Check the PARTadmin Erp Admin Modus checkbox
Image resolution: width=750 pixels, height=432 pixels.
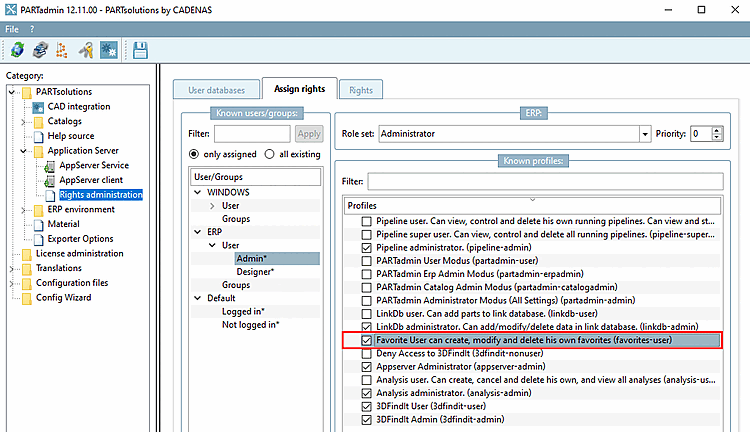[x=366, y=275]
